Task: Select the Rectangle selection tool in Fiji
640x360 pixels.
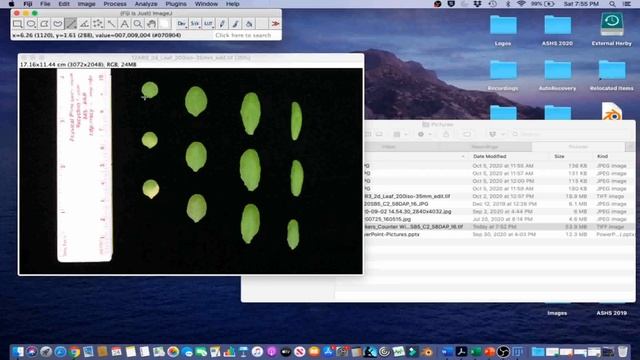Action: pos(18,24)
